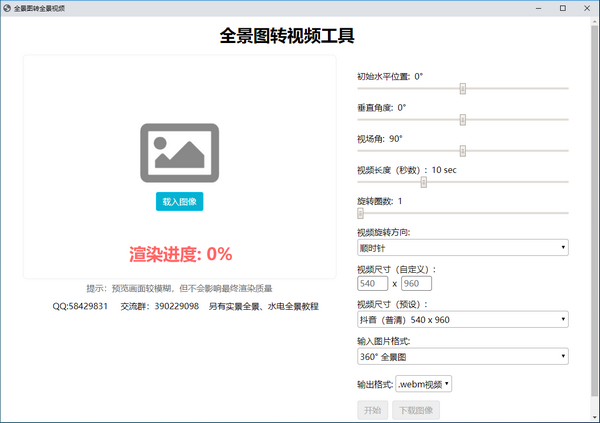Click the custom height field showing 960
600x423 pixels.
tap(416, 284)
